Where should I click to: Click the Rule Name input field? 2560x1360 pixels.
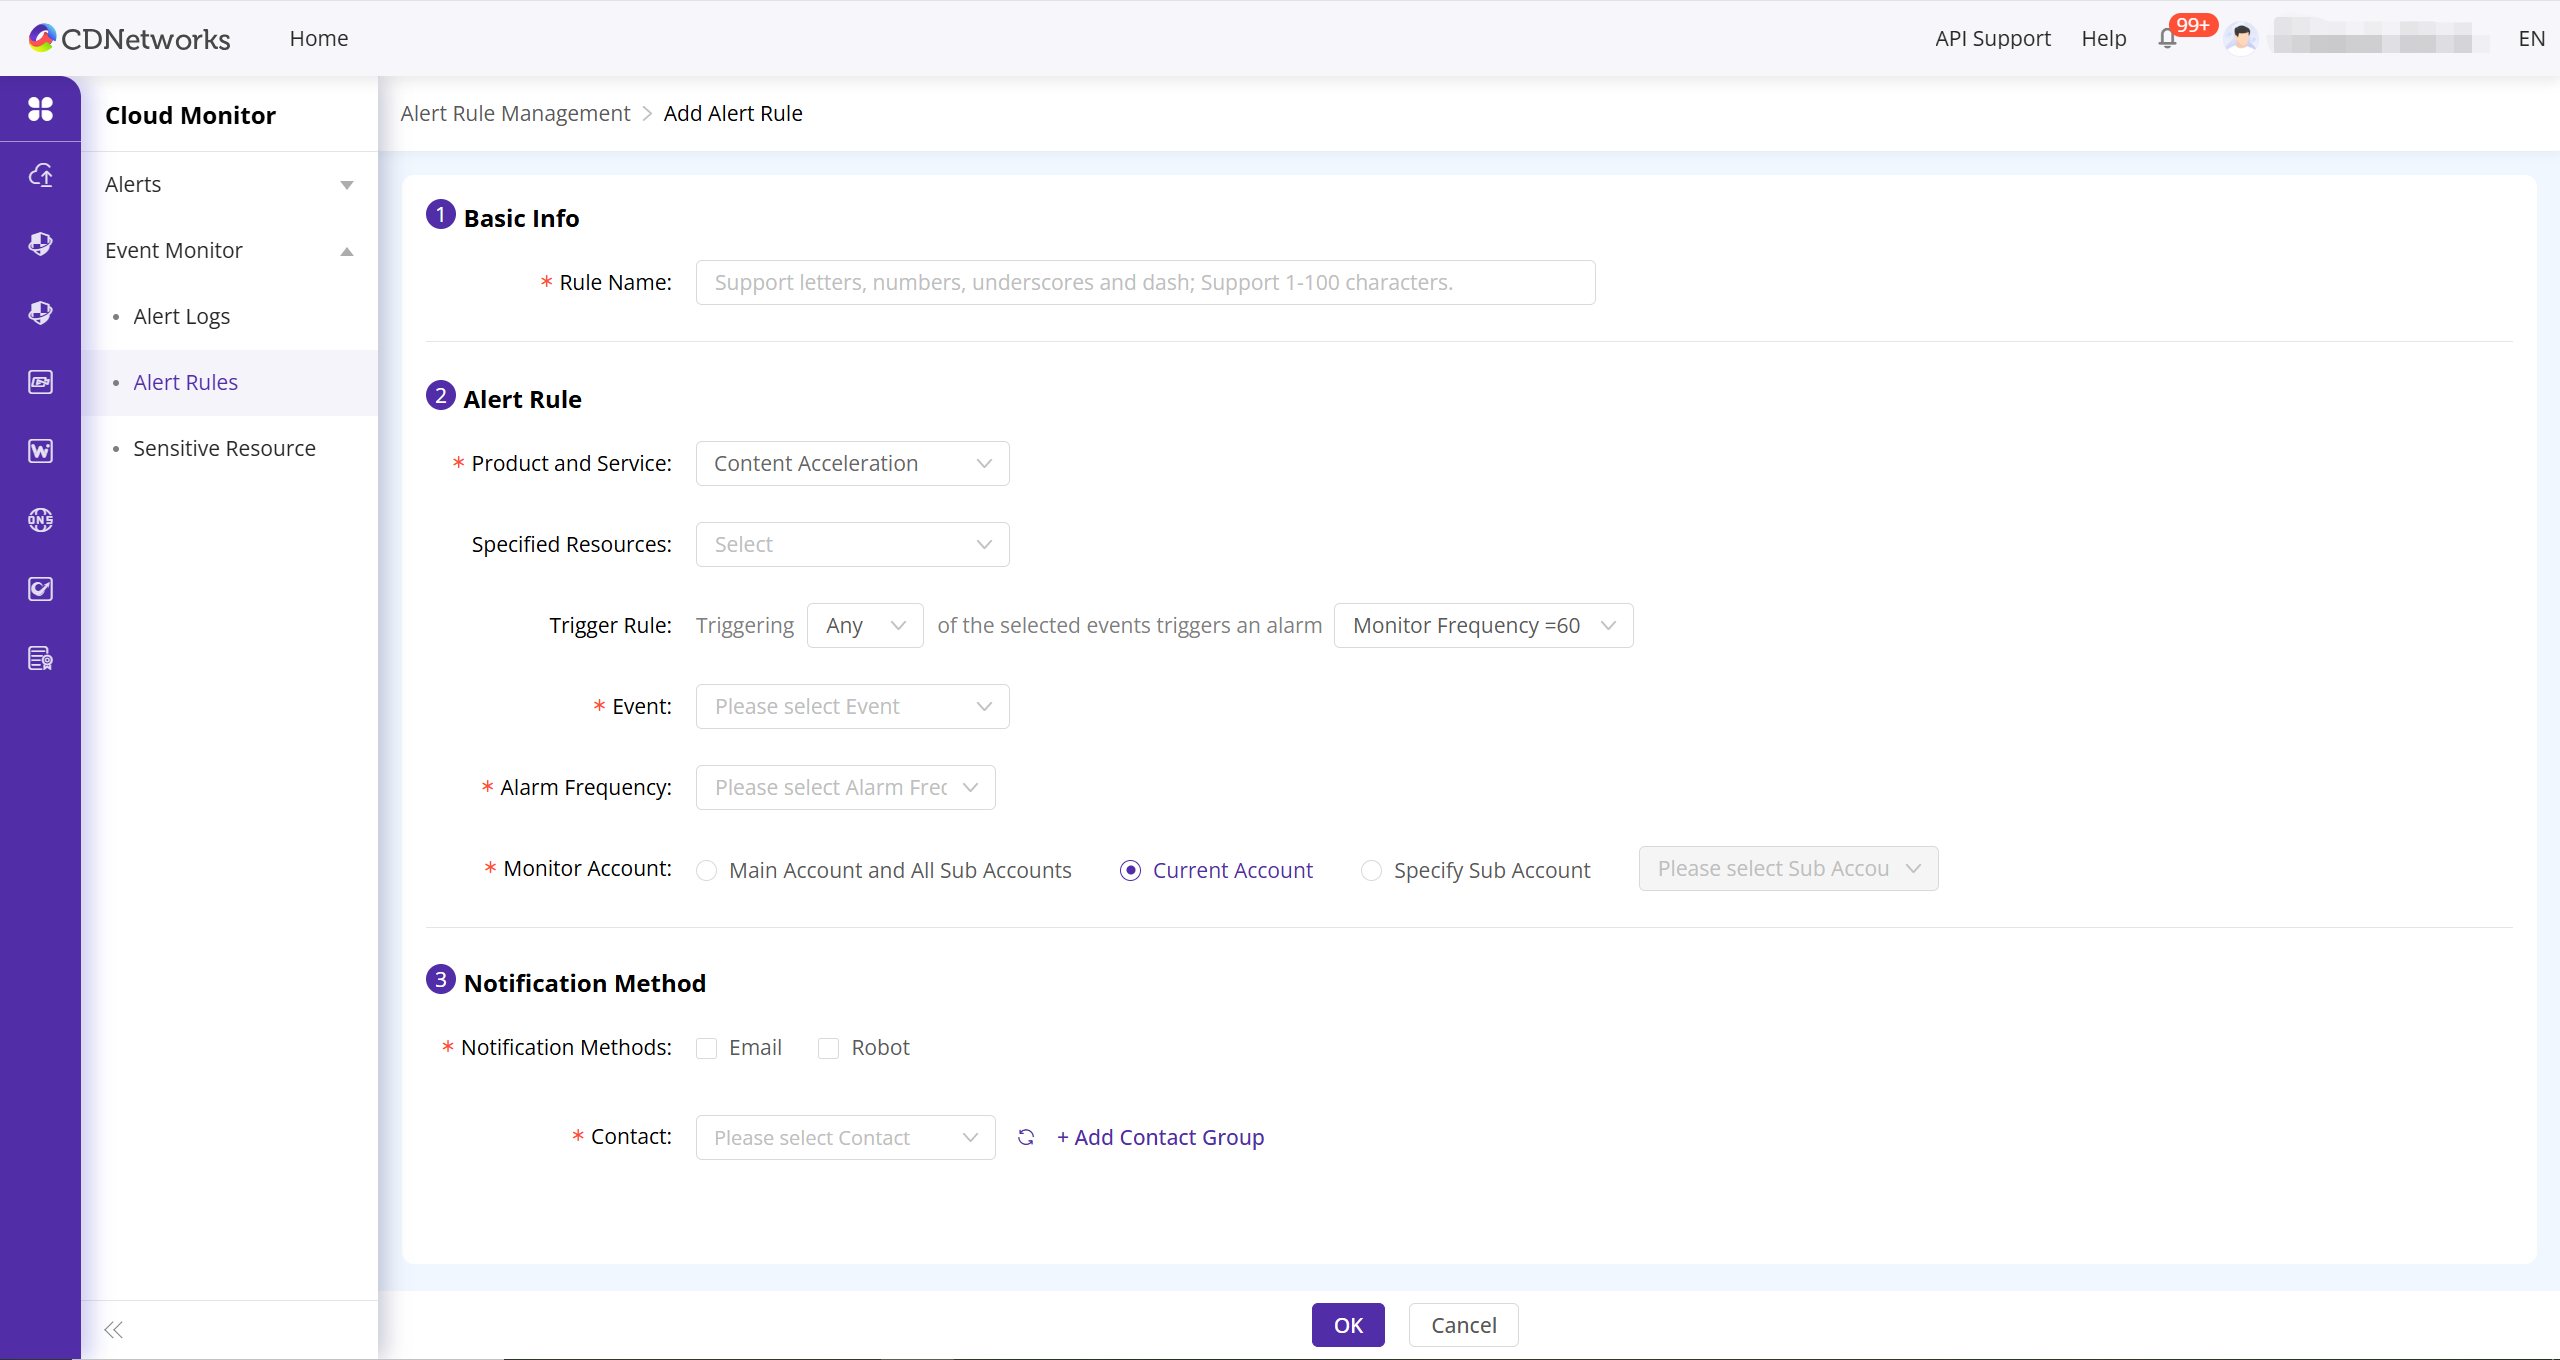(1144, 282)
